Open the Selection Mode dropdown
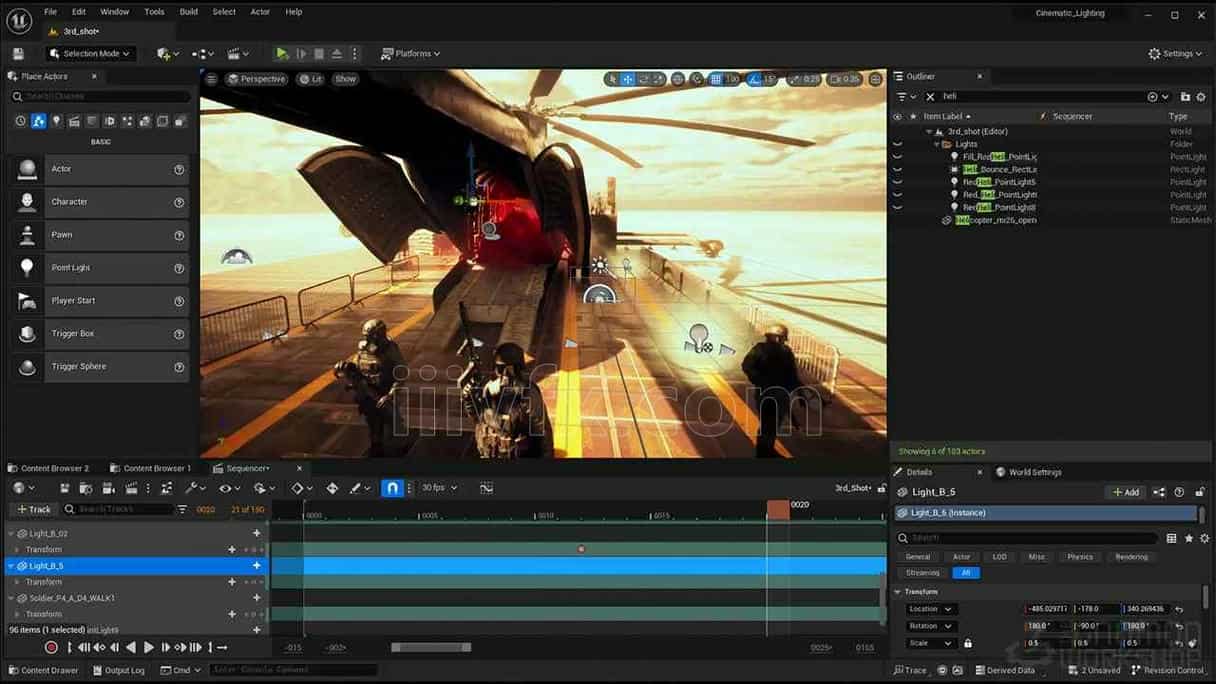Image resolution: width=1216 pixels, height=684 pixels. point(89,53)
